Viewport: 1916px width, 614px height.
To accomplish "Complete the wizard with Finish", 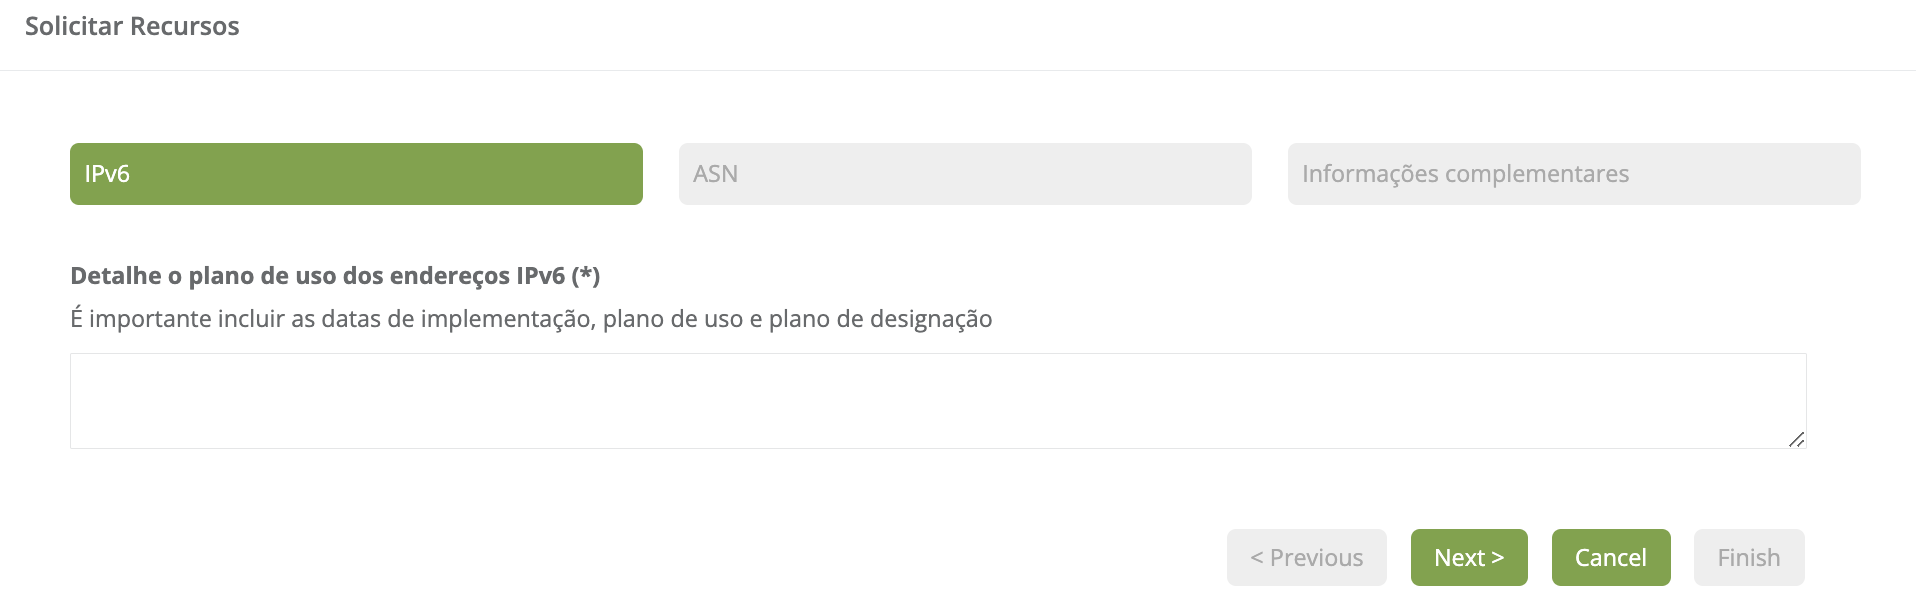I will (1748, 557).
